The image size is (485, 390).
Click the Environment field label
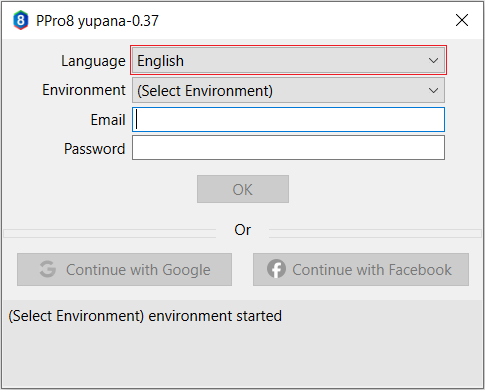click(x=84, y=90)
